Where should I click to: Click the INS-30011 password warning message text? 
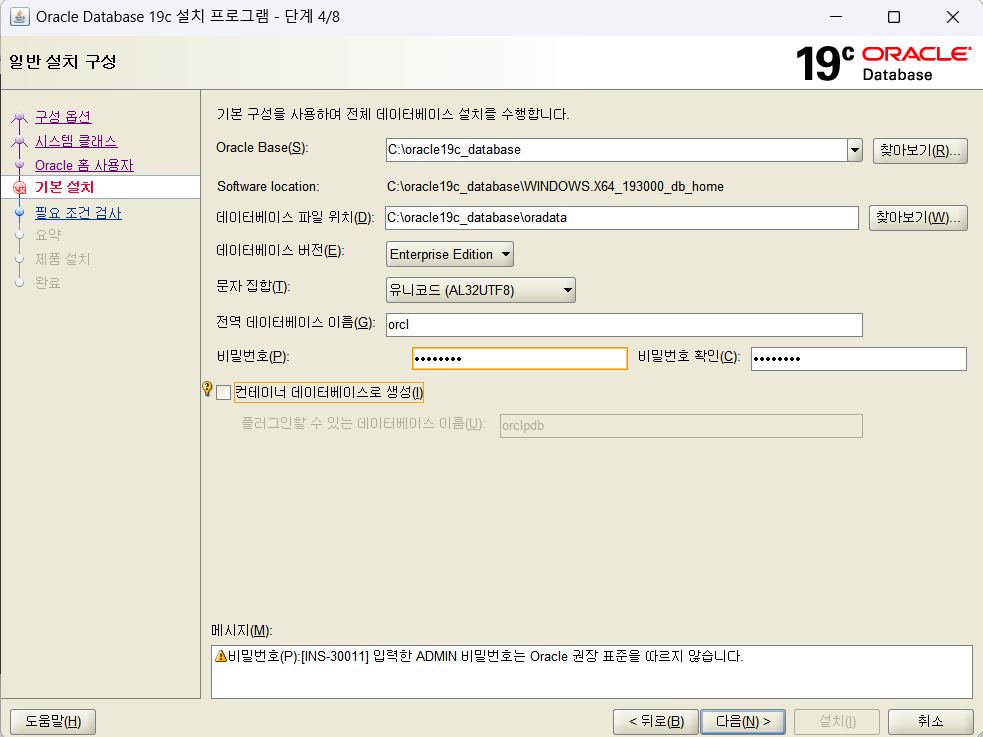coord(485,656)
